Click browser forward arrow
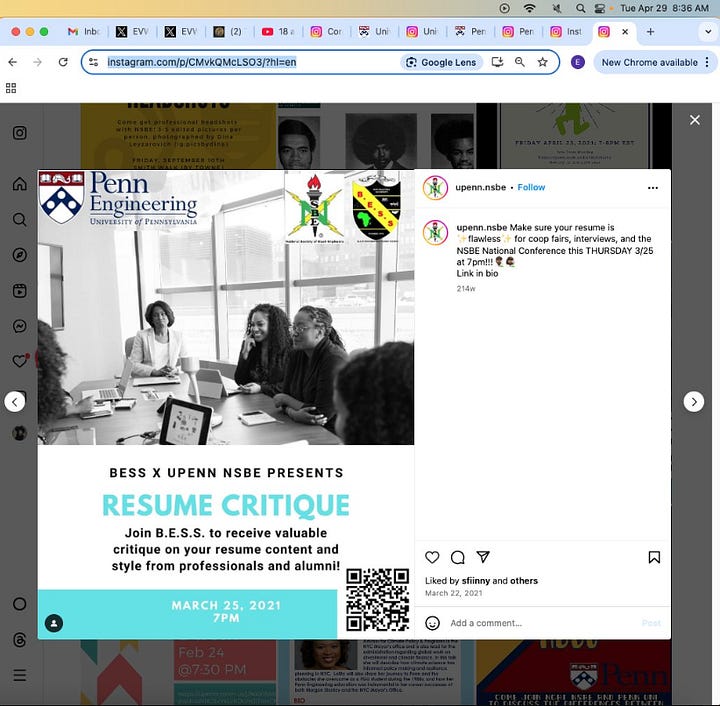 point(38,62)
